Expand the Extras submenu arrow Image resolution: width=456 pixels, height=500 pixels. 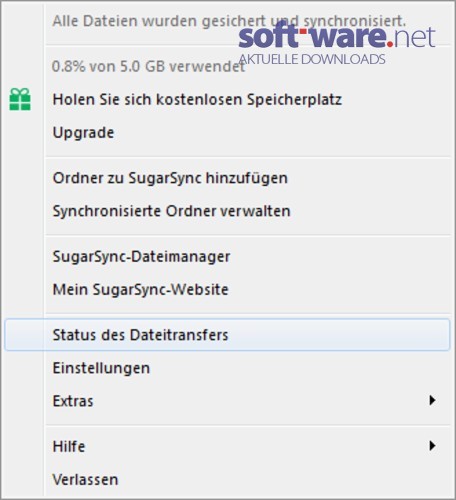[432, 400]
